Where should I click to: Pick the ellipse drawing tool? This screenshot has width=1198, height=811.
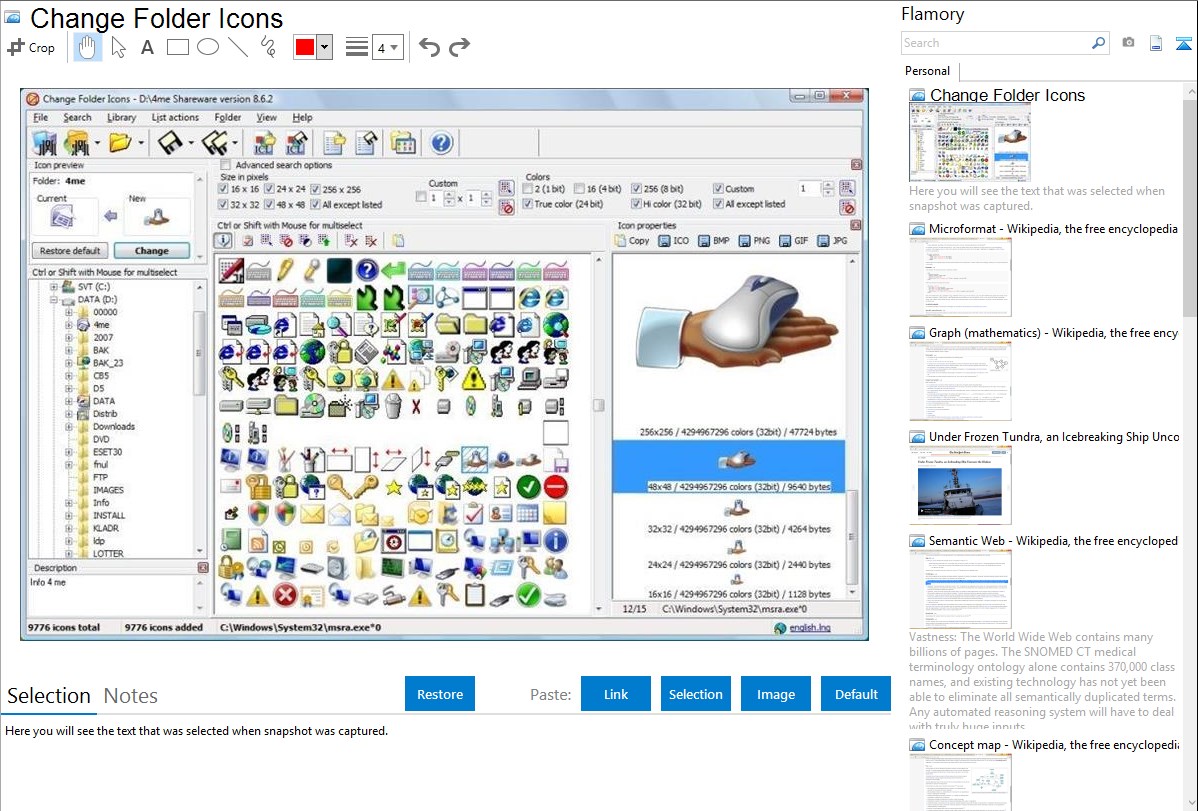(208, 47)
